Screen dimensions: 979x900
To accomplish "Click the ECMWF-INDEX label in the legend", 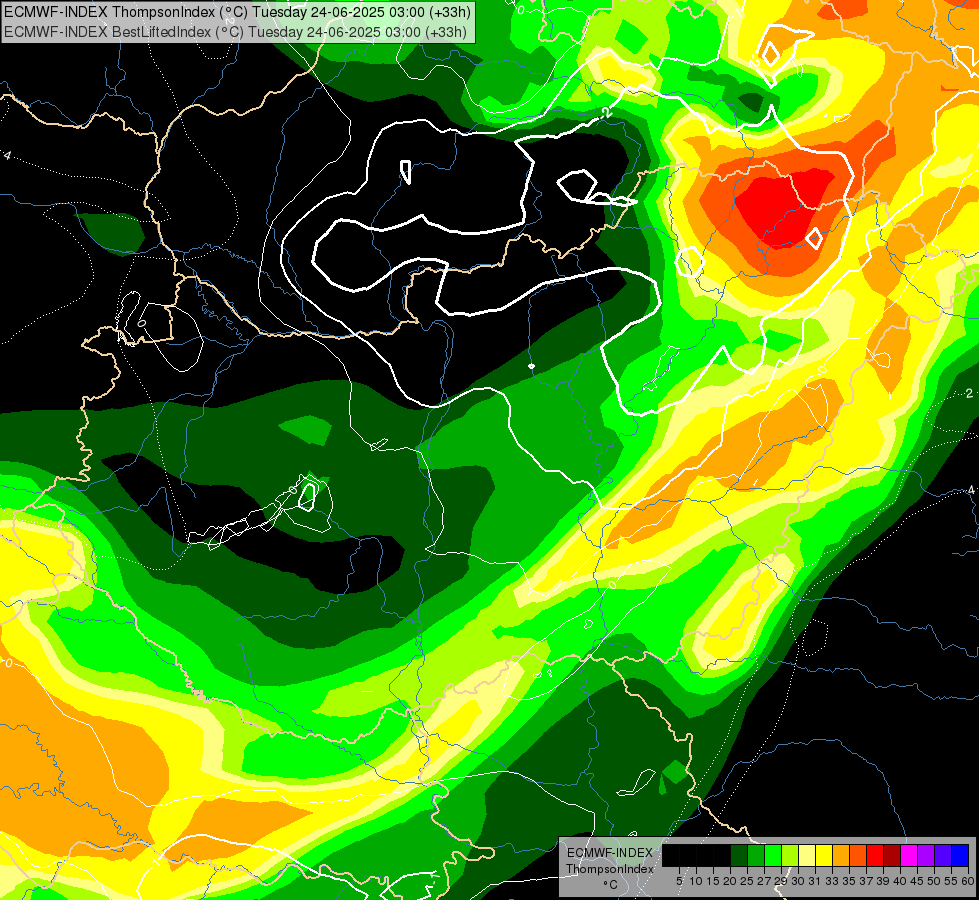I will (x=610, y=853).
